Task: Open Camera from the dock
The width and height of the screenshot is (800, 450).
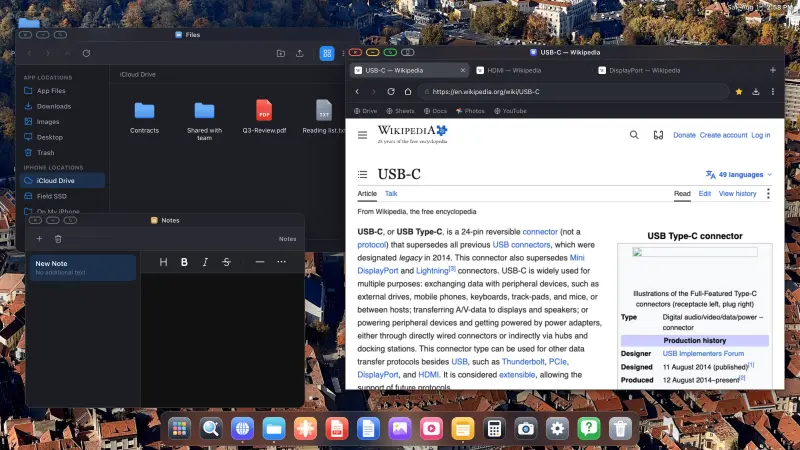Action: click(x=526, y=429)
